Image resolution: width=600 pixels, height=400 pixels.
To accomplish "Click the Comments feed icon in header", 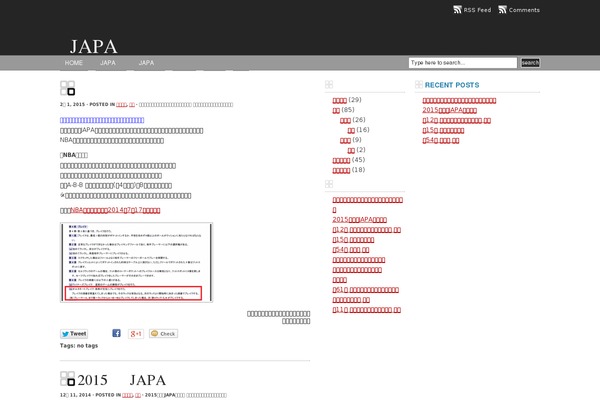I will tap(502, 10).
